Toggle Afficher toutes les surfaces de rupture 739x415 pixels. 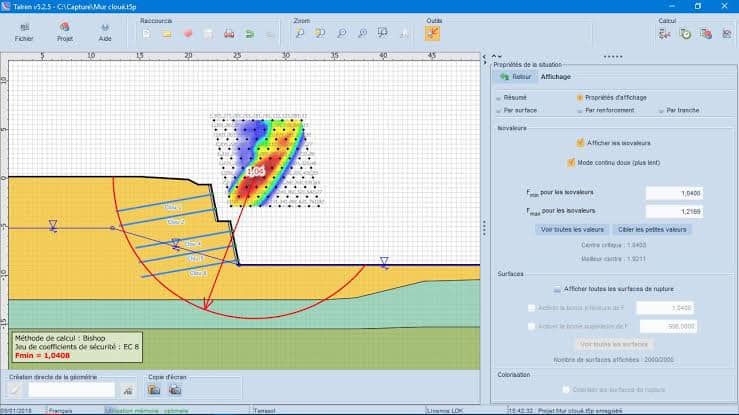557,289
